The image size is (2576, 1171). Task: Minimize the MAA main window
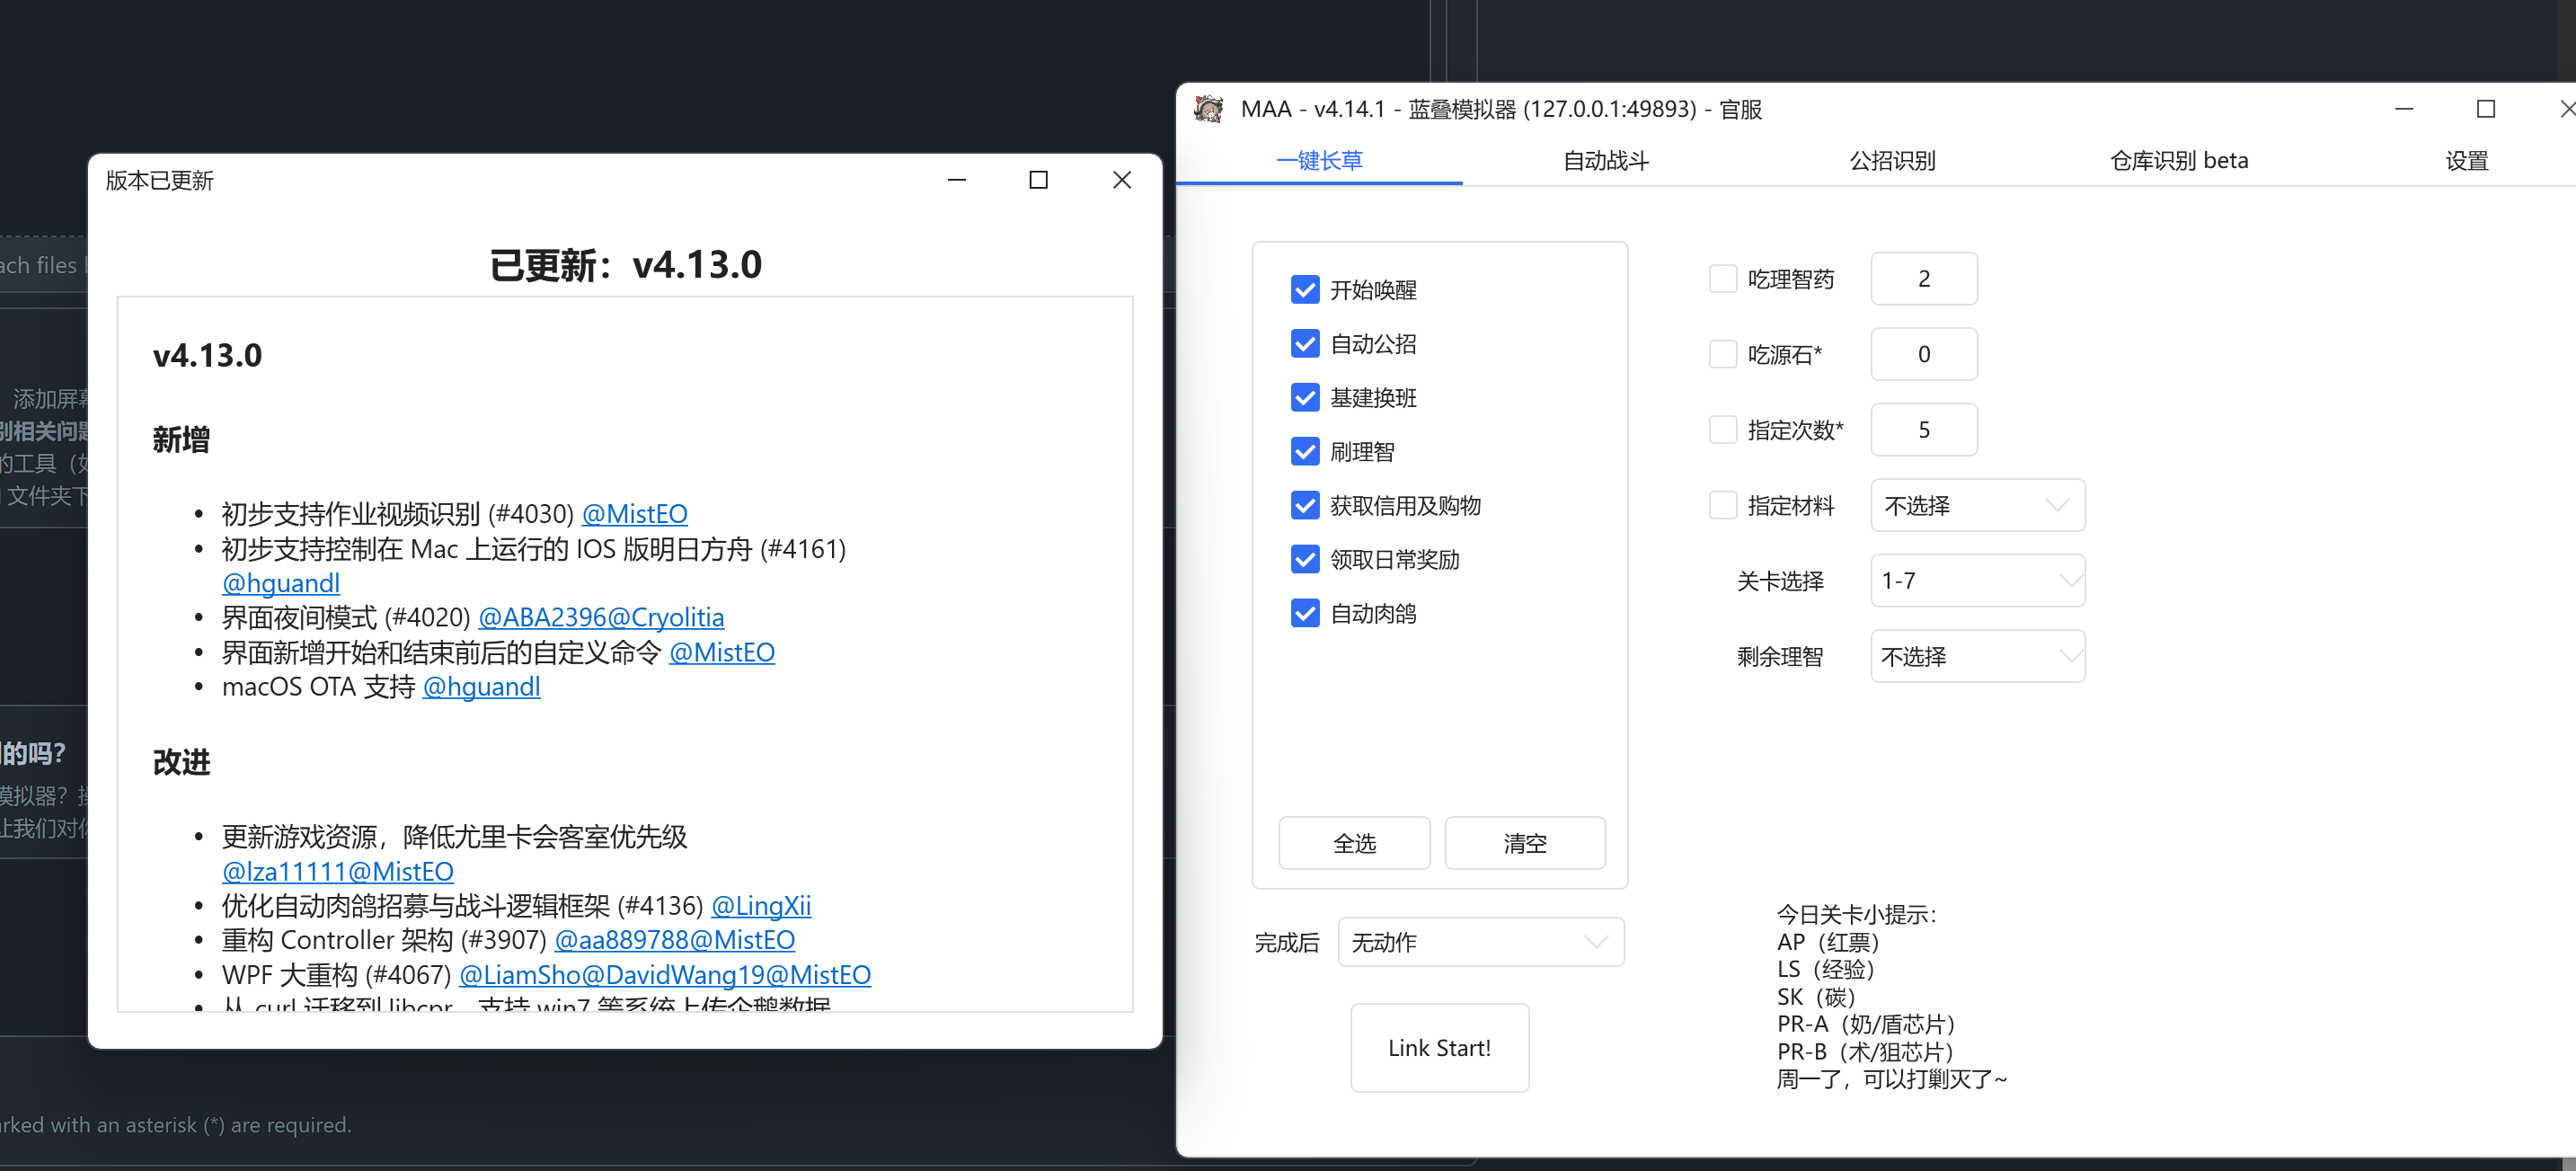(2404, 109)
